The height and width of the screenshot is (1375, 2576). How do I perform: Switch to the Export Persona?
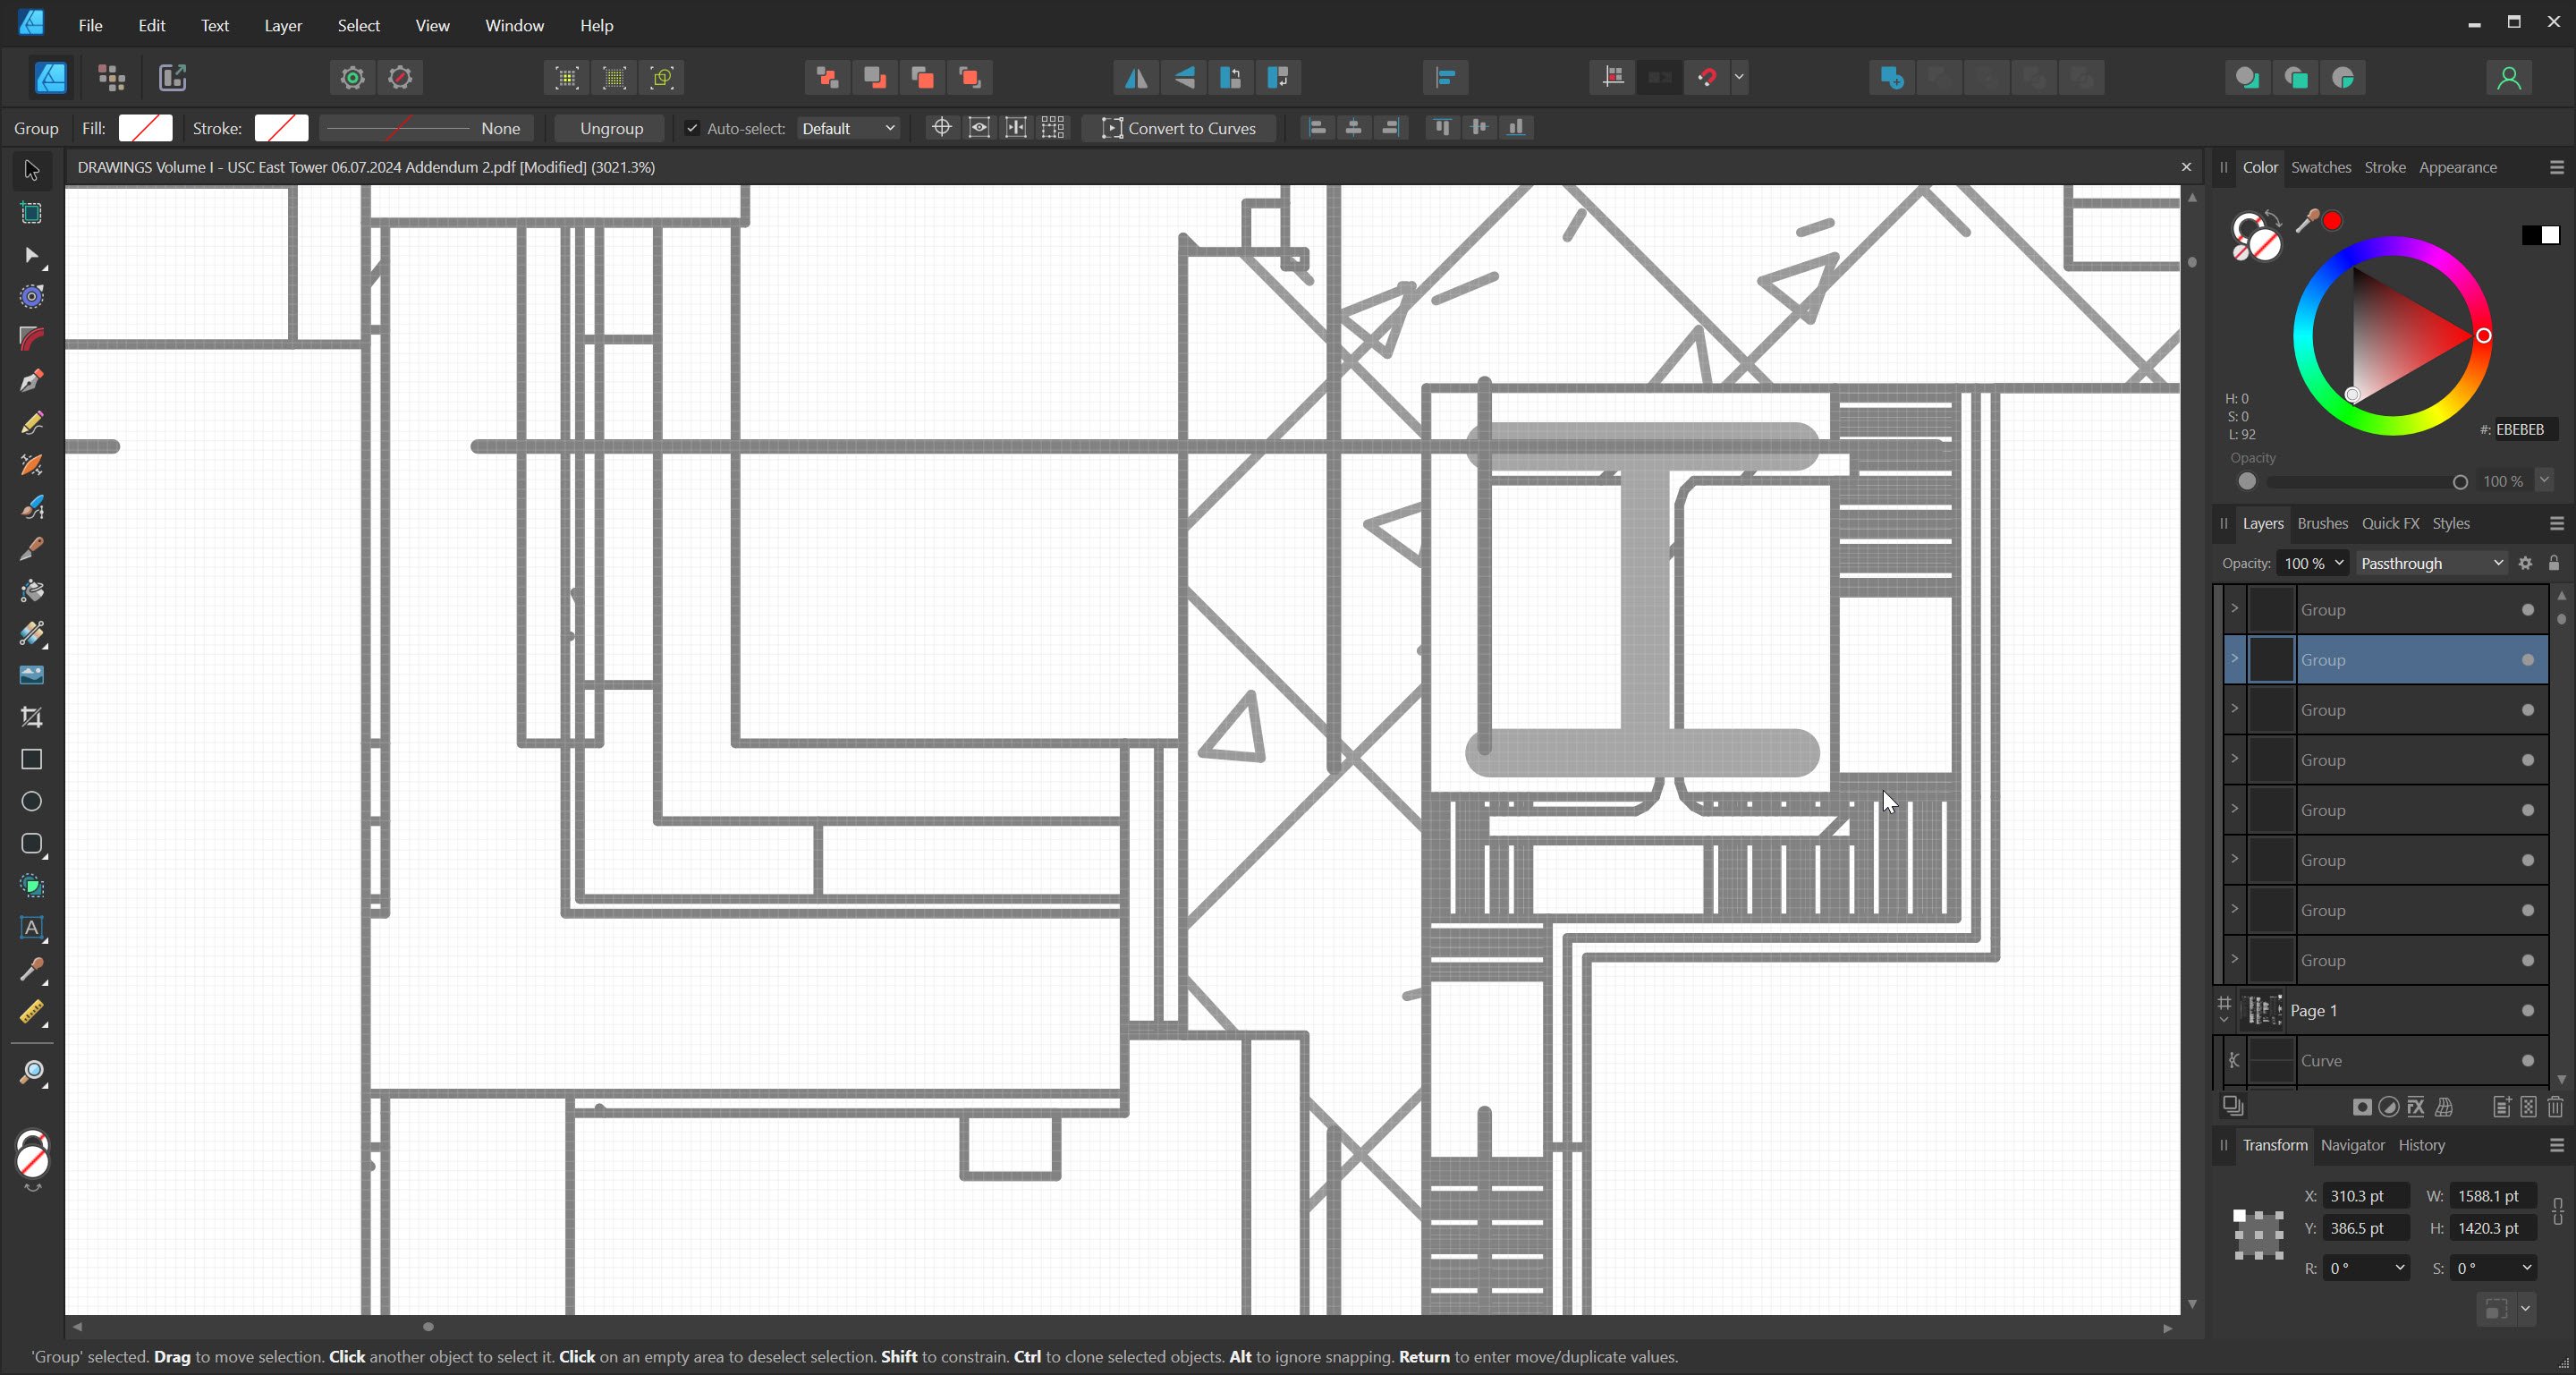[x=173, y=78]
